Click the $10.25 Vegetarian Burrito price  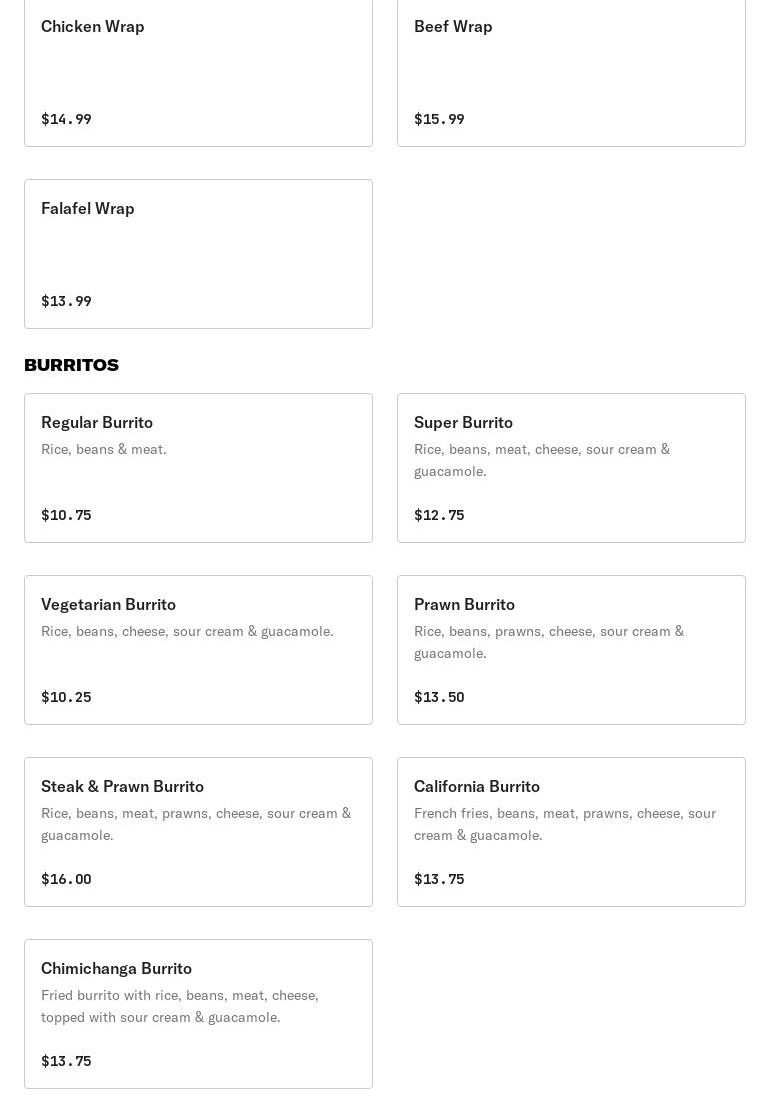click(x=66, y=697)
